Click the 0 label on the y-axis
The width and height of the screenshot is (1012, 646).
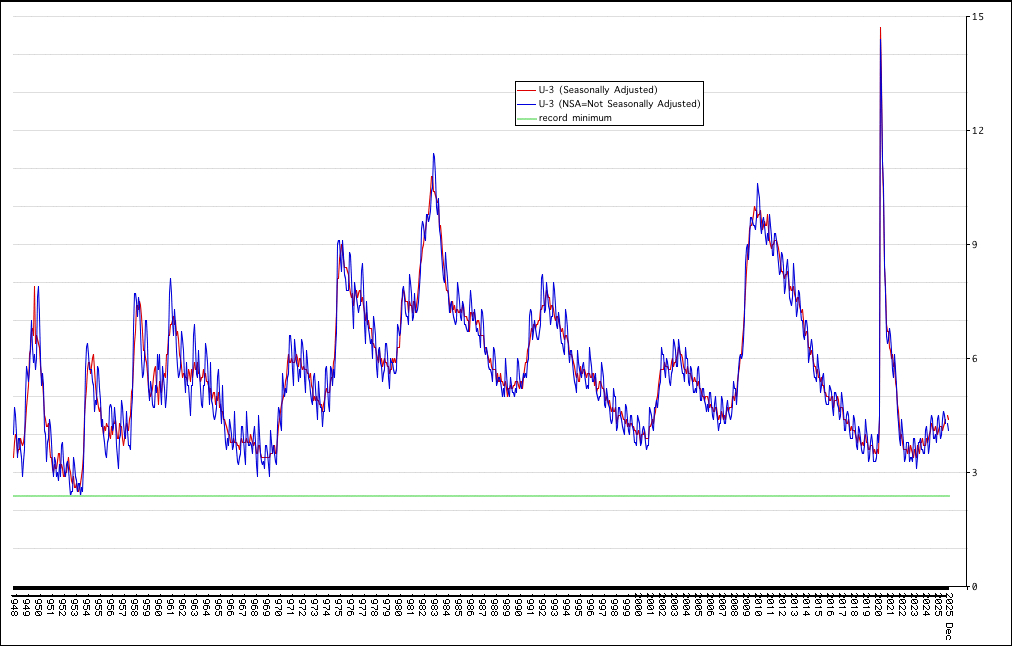974,587
